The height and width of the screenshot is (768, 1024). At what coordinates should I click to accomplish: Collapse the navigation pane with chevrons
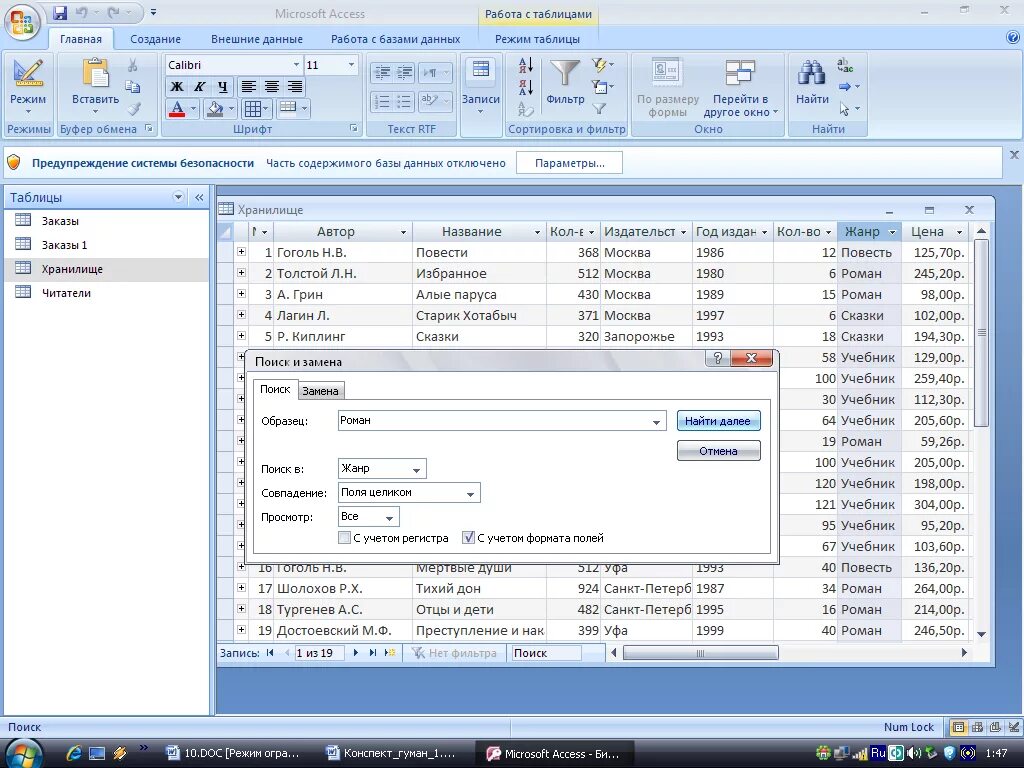(199, 197)
